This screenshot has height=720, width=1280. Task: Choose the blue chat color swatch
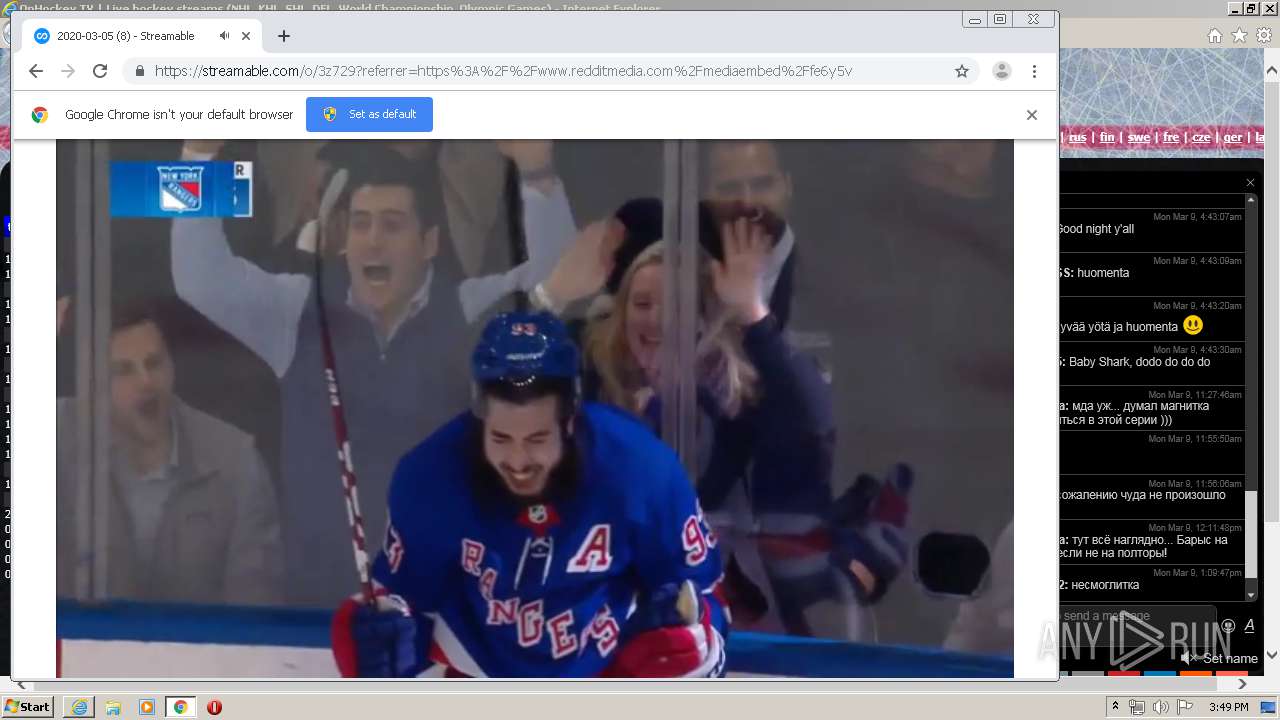point(1160,674)
